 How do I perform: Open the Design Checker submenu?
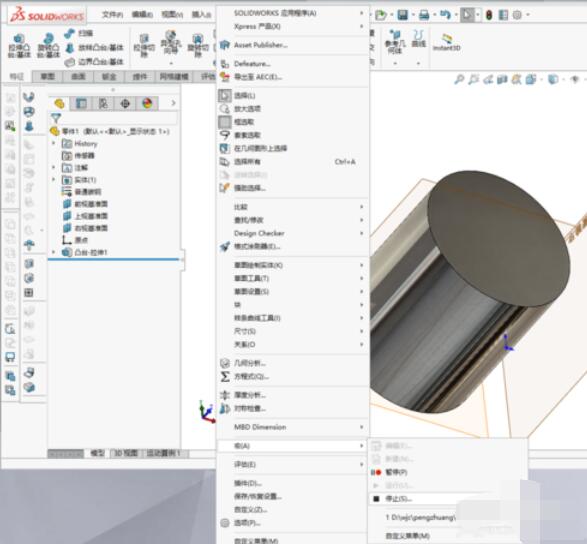(293, 233)
